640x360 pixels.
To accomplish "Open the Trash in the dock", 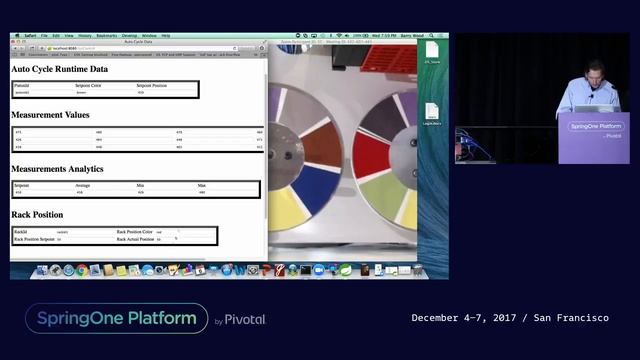I will click(x=418, y=270).
